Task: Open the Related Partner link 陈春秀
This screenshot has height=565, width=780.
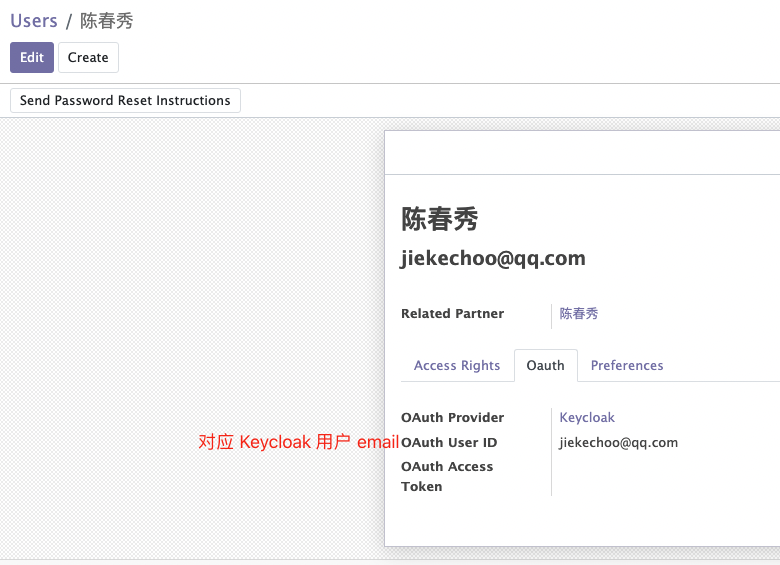Action: [x=579, y=313]
